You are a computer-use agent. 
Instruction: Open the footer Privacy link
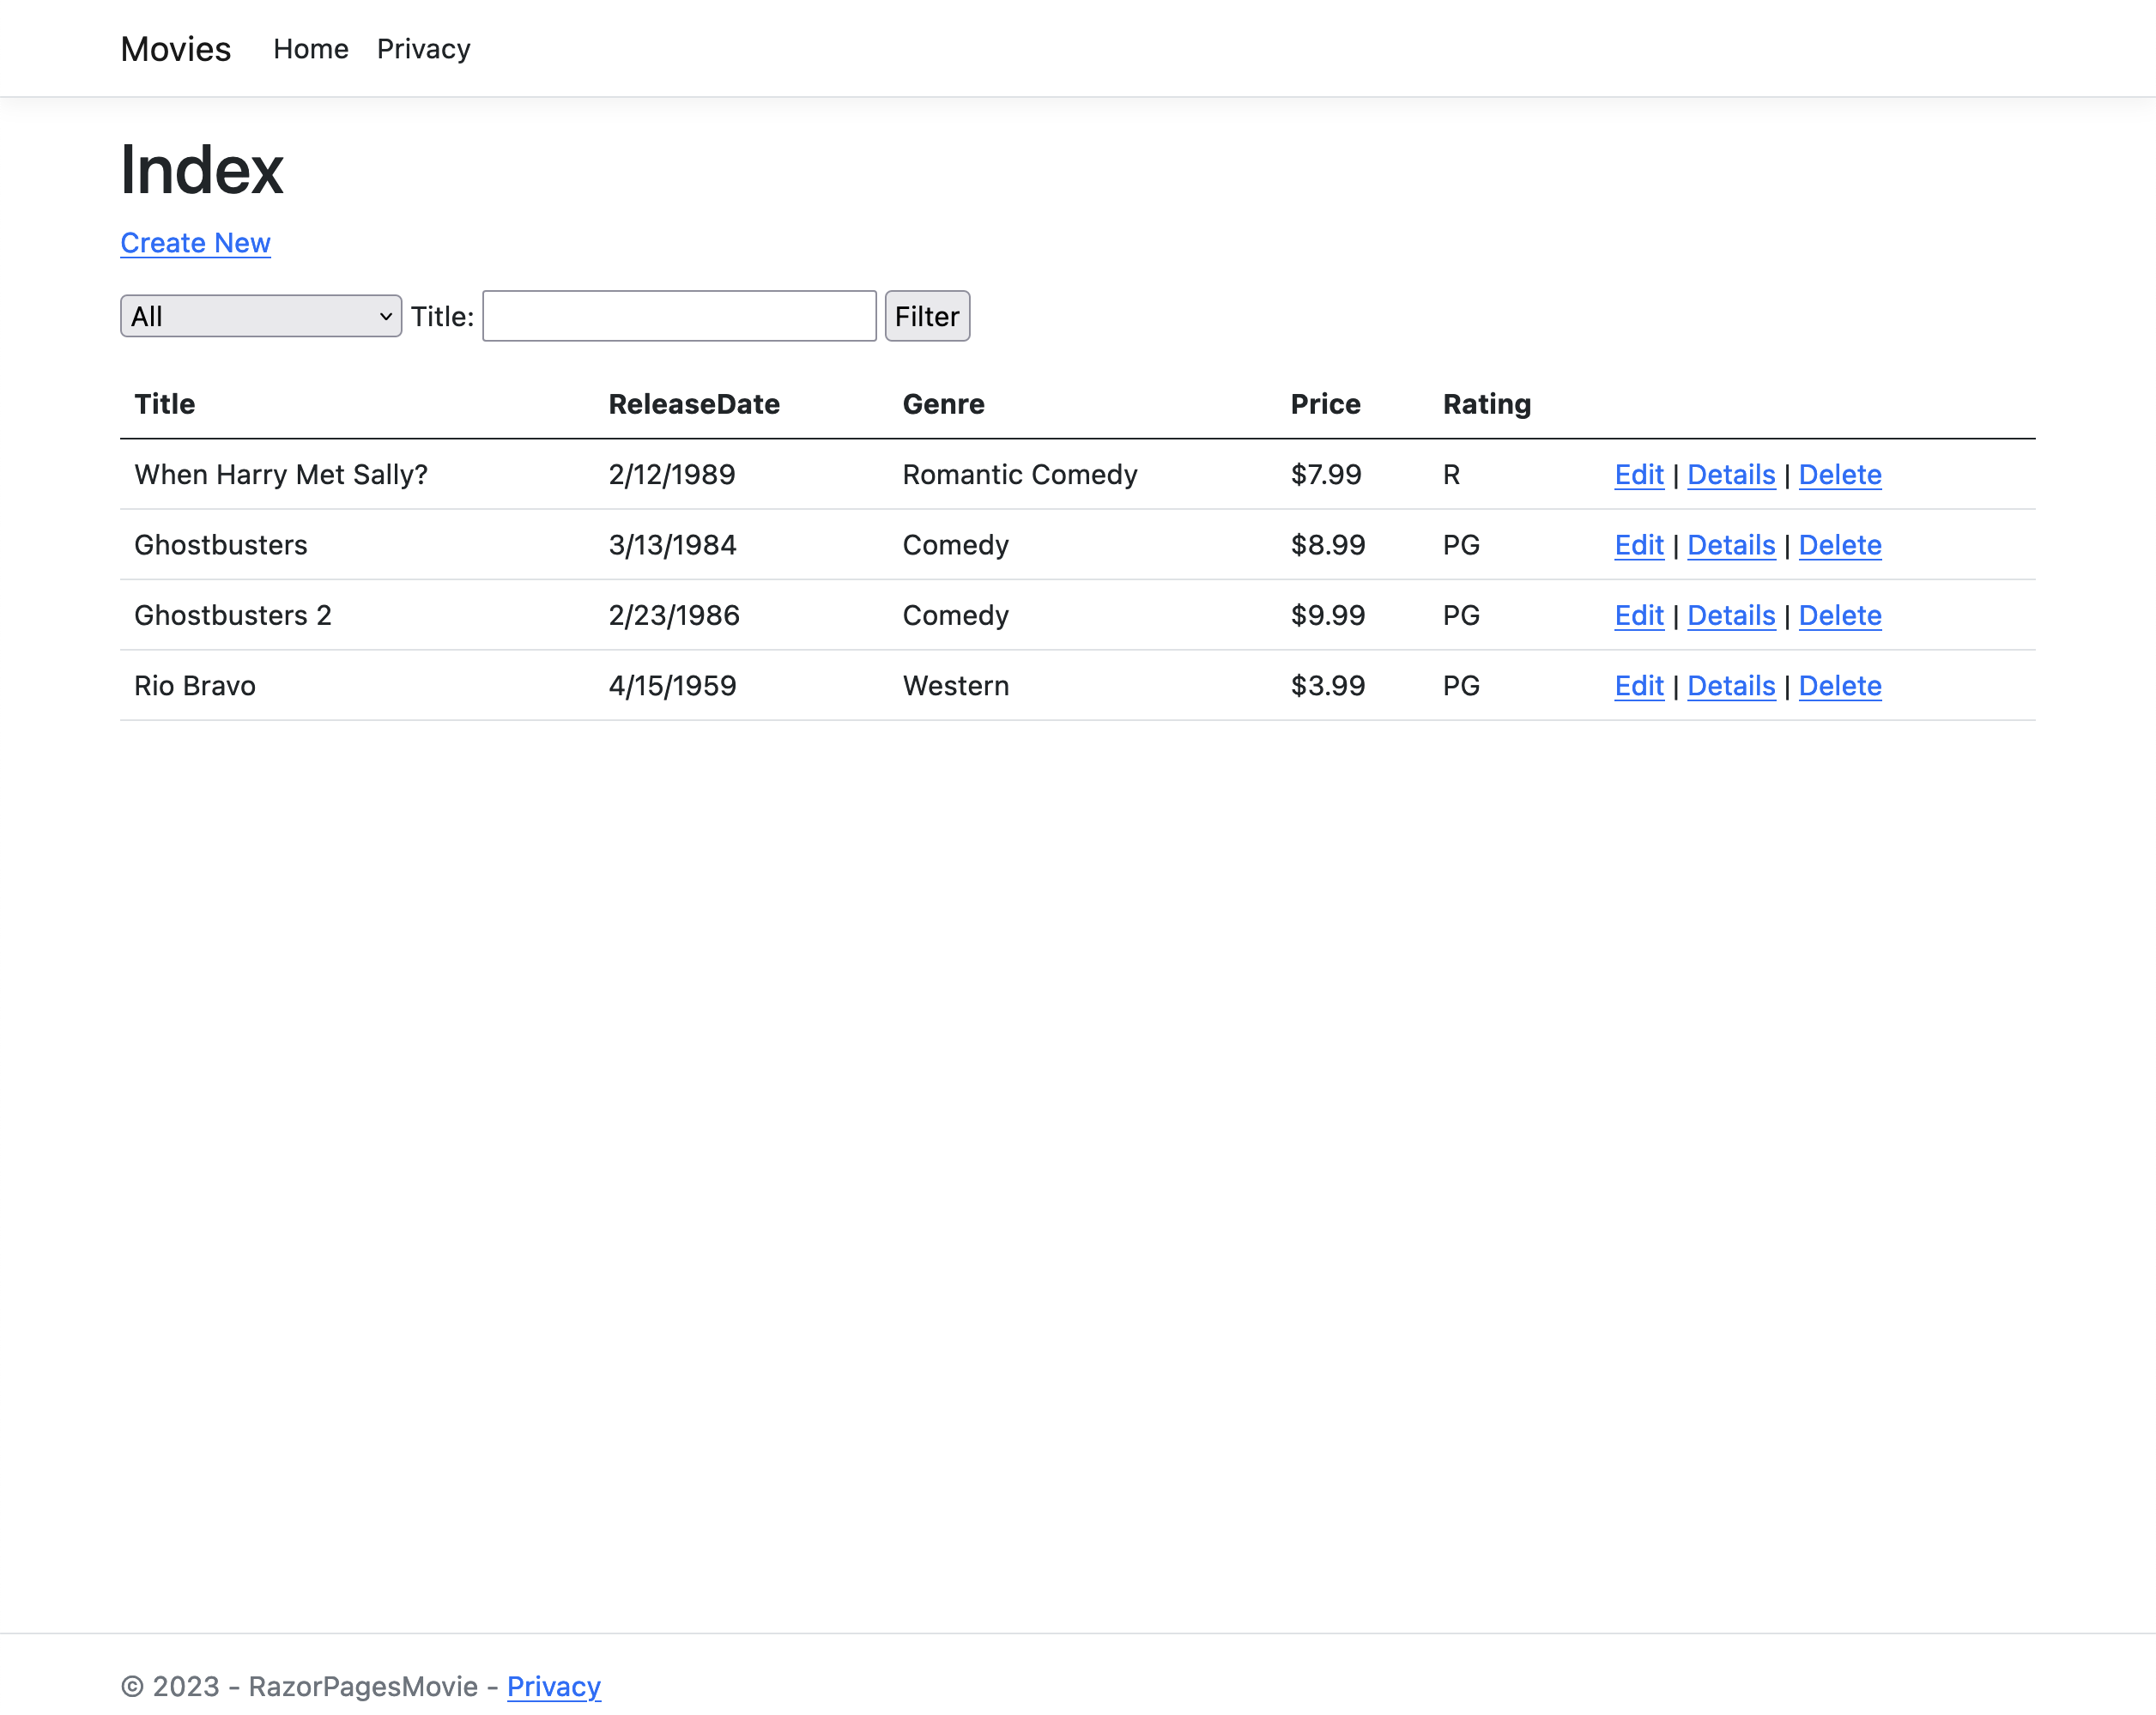click(554, 1686)
